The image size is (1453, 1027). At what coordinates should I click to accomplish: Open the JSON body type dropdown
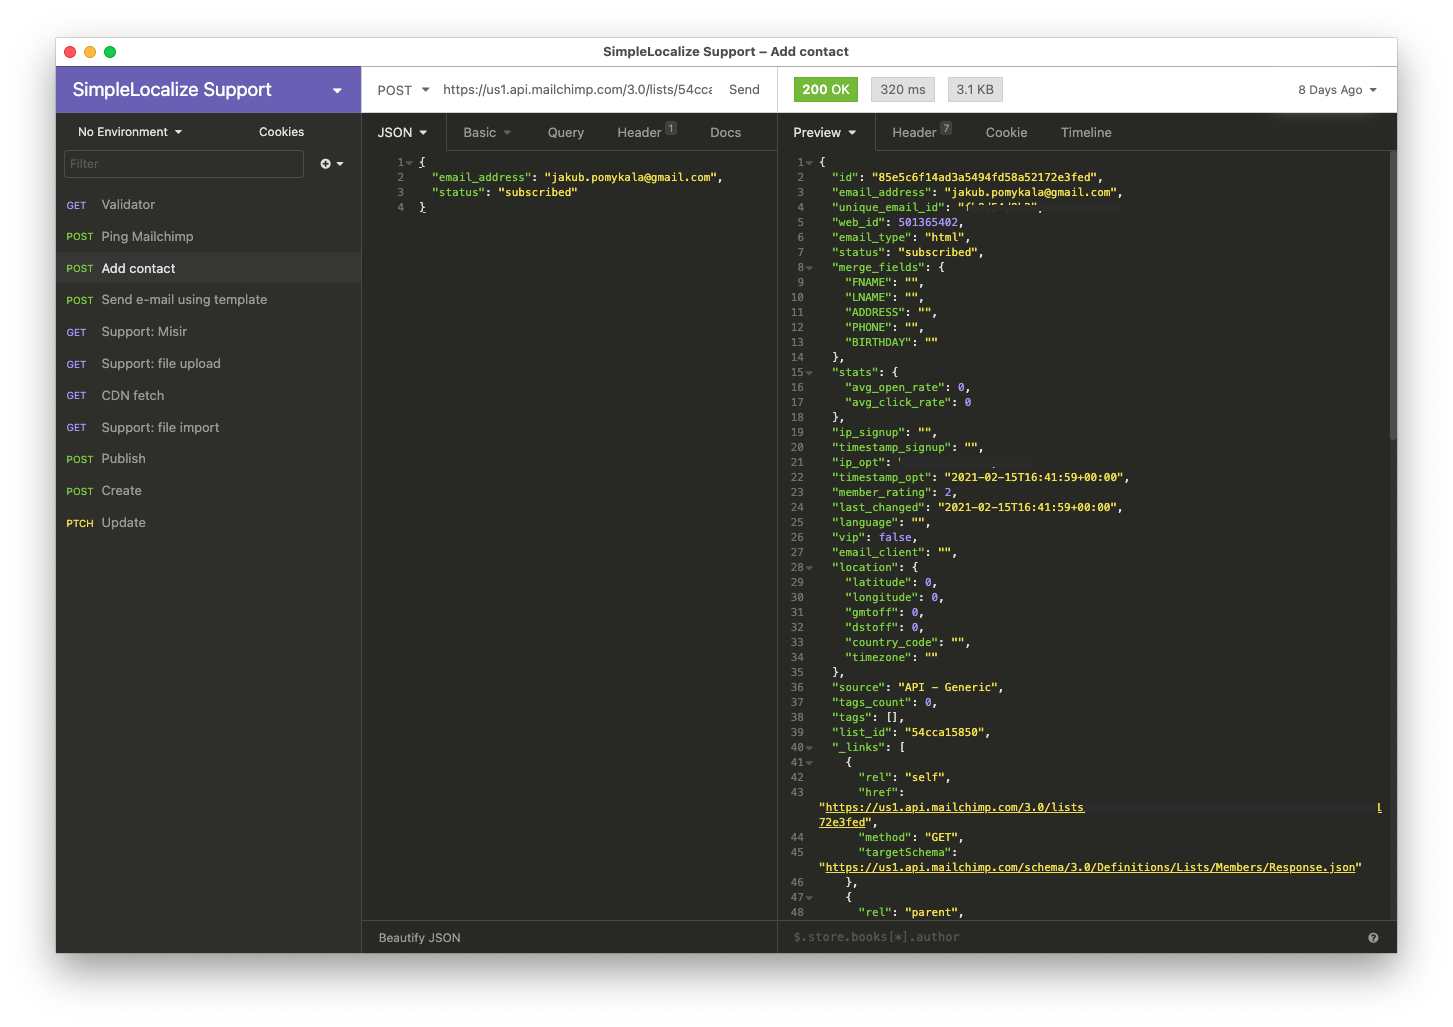pos(402,132)
